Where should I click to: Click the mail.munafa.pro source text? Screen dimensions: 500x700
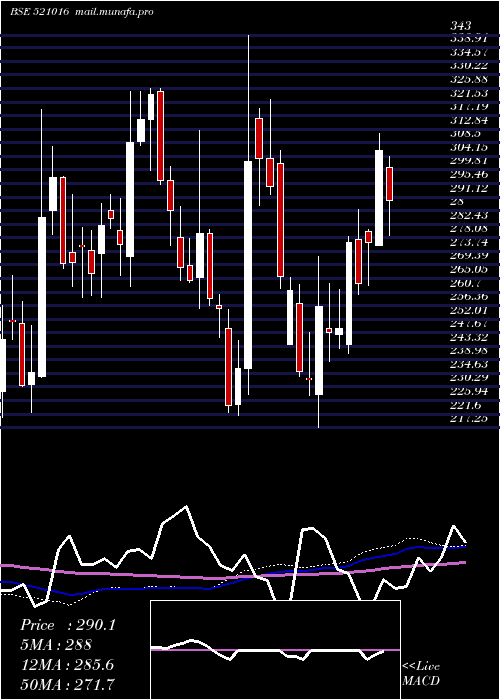tap(113, 12)
